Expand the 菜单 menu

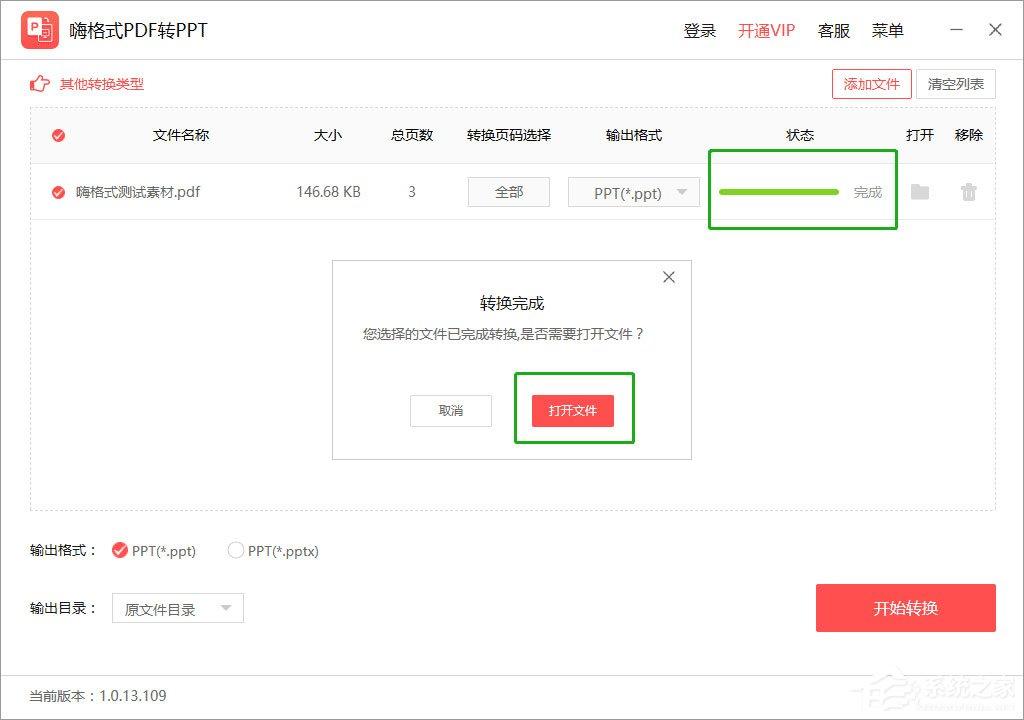[887, 31]
